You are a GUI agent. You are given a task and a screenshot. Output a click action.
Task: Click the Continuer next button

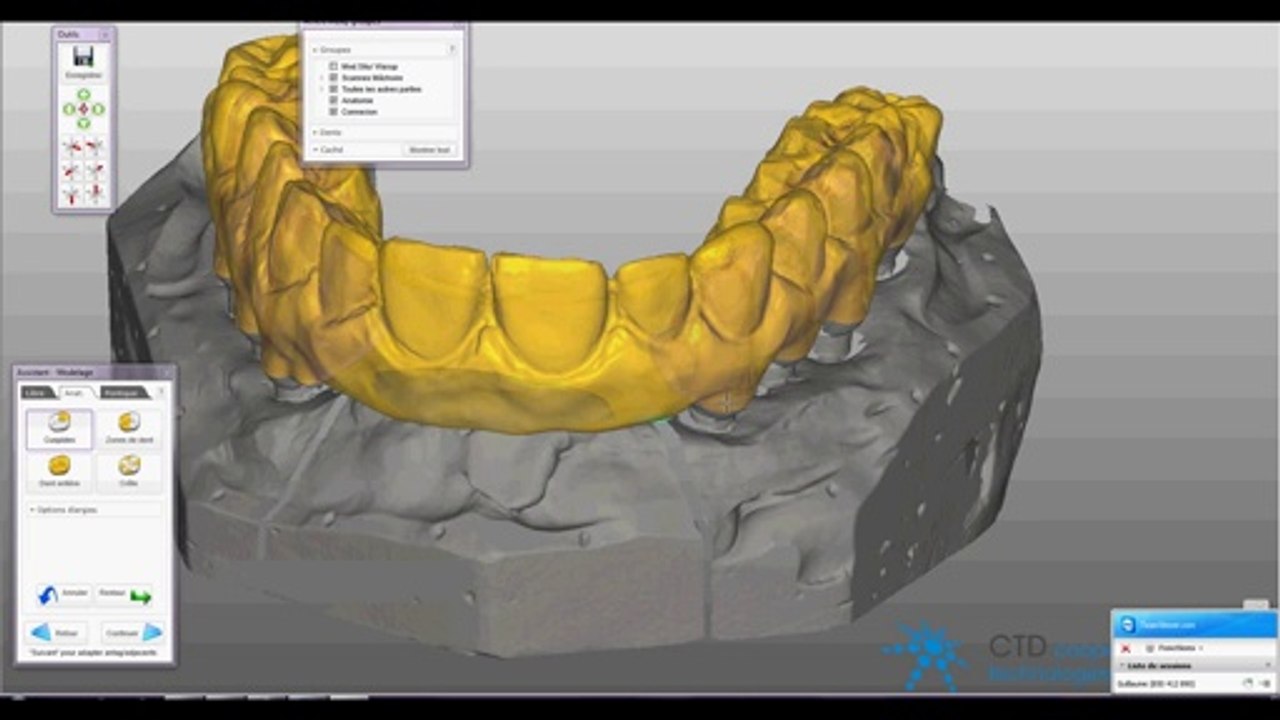tap(132, 632)
